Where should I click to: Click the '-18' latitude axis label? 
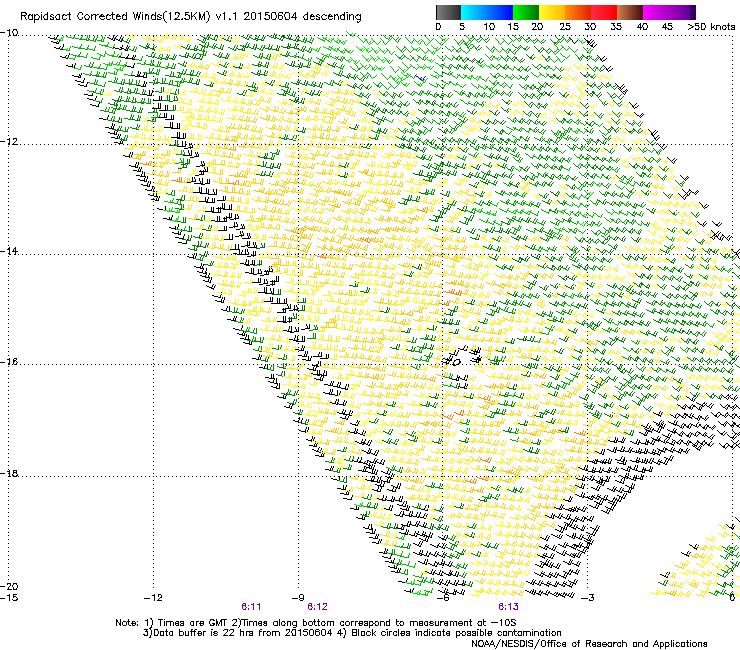(x=9, y=473)
